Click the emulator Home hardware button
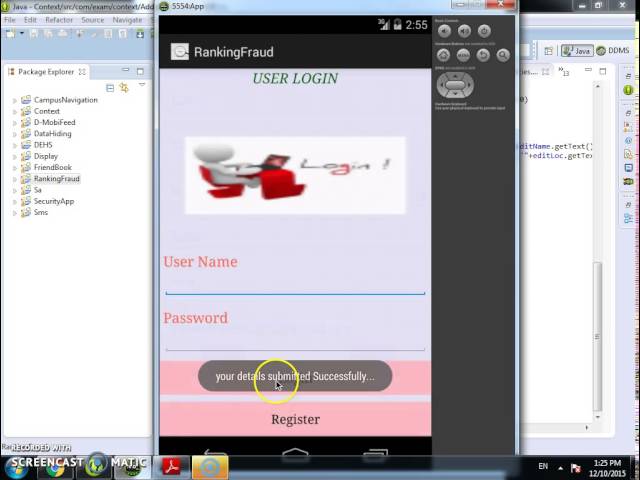Screen dimensions: 640x480 click(444, 55)
